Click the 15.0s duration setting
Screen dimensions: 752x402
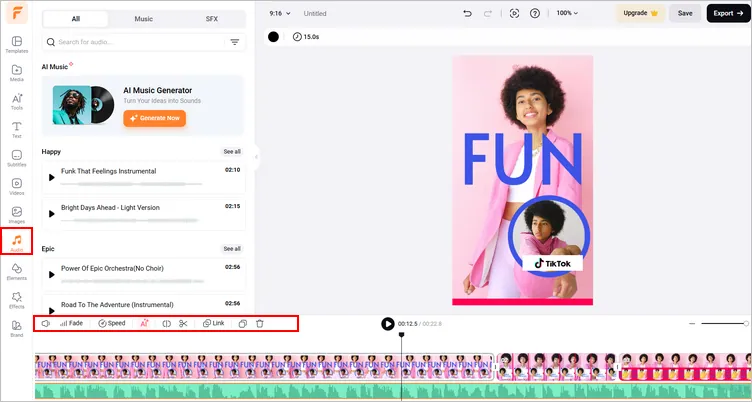click(x=306, y=37)
